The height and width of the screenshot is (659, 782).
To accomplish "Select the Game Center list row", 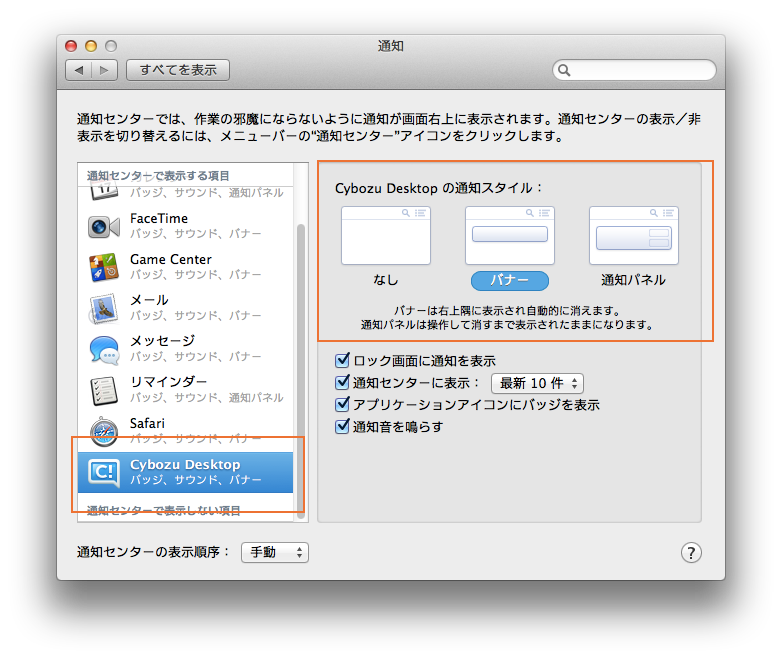I will [186, 267].
